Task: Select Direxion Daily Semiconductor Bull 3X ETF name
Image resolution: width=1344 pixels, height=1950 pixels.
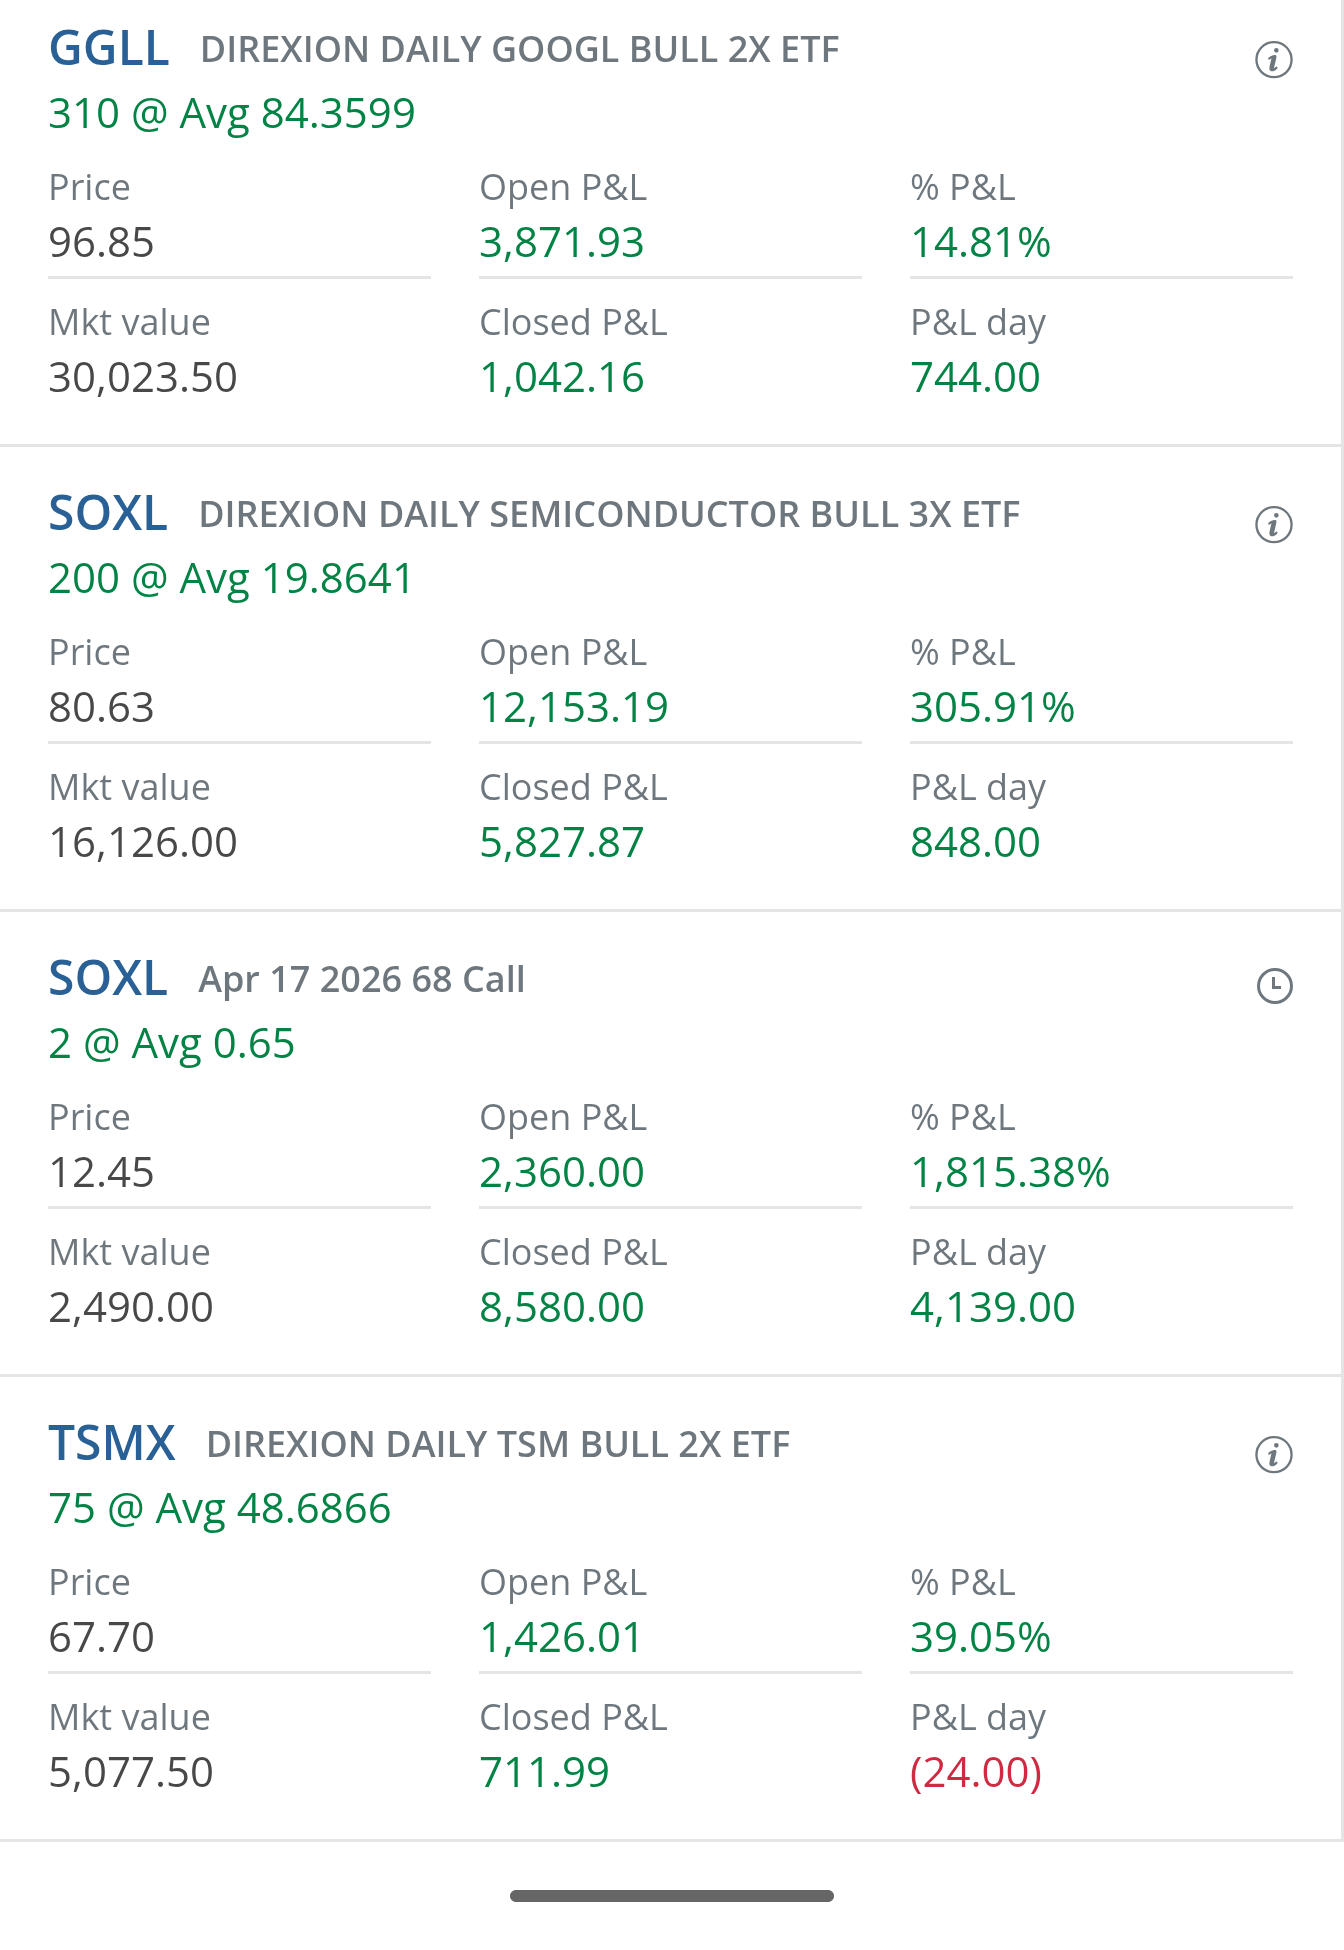Action: coord(609,515)
